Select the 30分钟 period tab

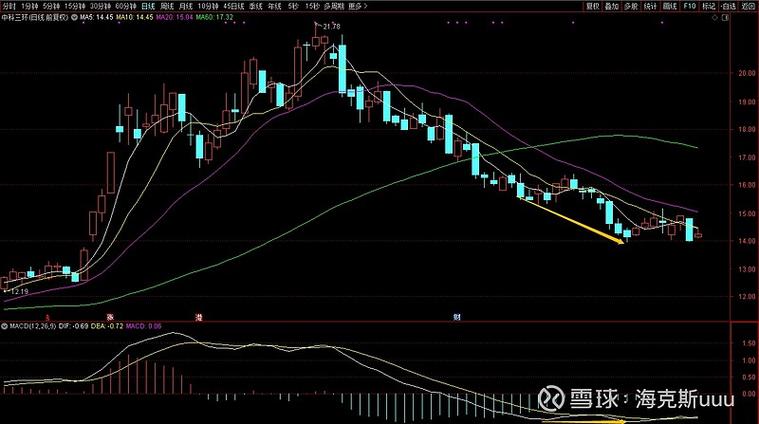coord(101,6)
